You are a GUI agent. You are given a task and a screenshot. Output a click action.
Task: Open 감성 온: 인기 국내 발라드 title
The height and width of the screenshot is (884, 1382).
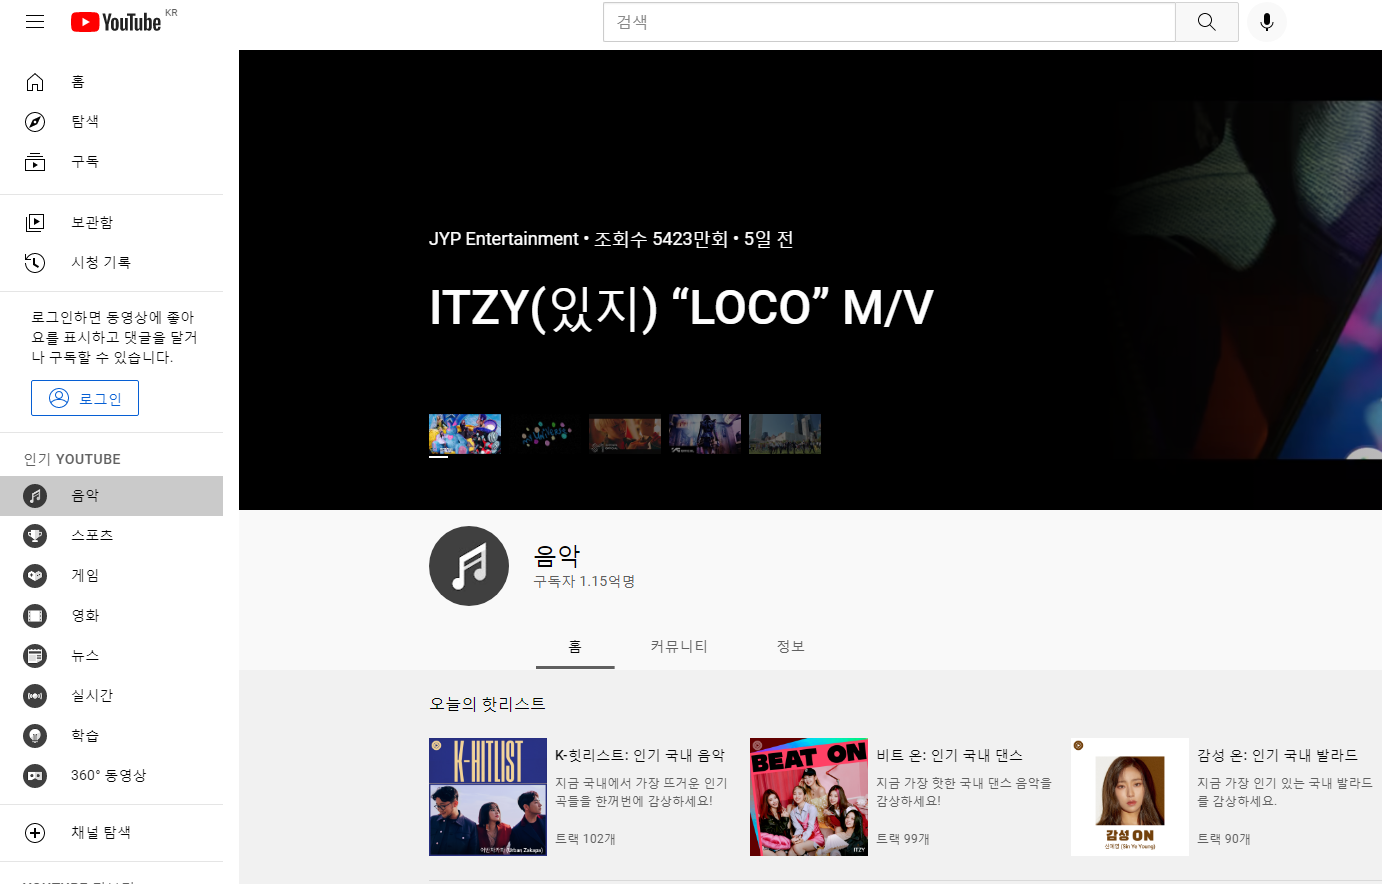click(x=1277, y=756)
